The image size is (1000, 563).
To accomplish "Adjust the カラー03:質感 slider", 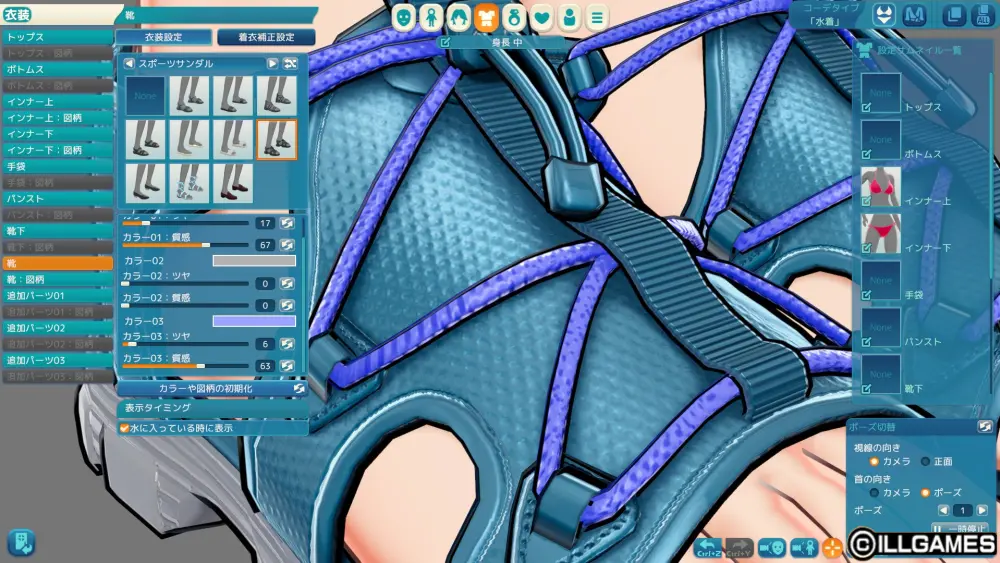I will tap(186, 366).
